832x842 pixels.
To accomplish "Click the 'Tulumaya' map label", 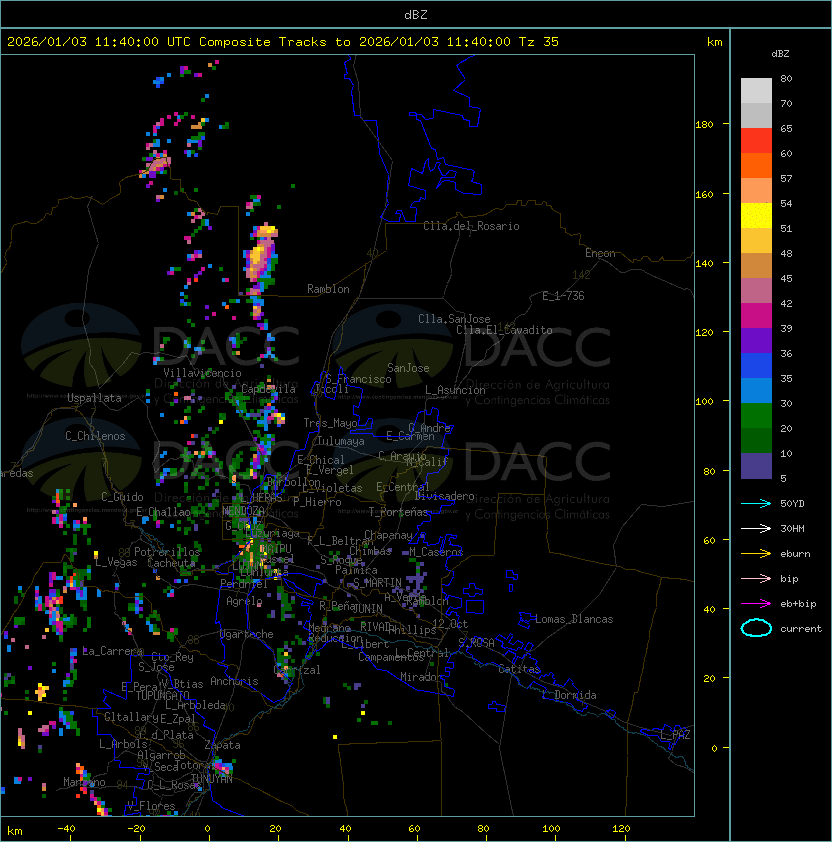I will pyautogui.click(x=341, y=441).
